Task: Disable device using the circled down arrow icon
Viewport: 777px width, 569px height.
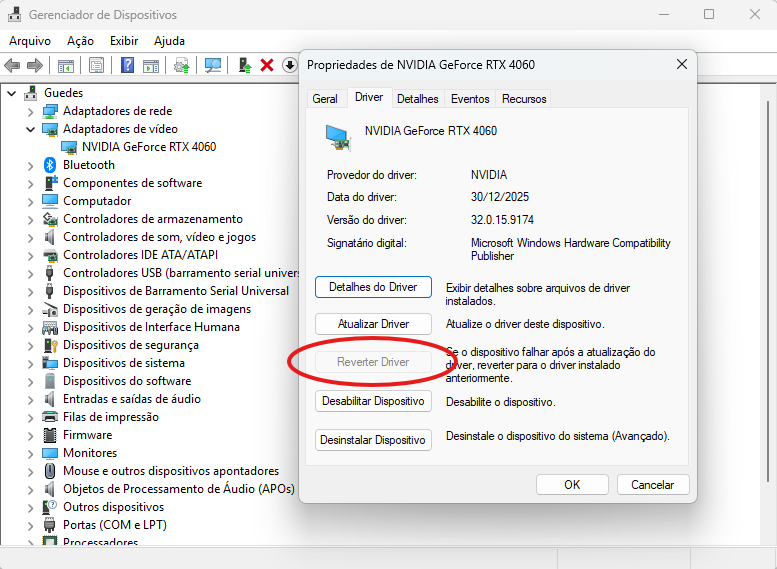Action: tap(289, 65)
